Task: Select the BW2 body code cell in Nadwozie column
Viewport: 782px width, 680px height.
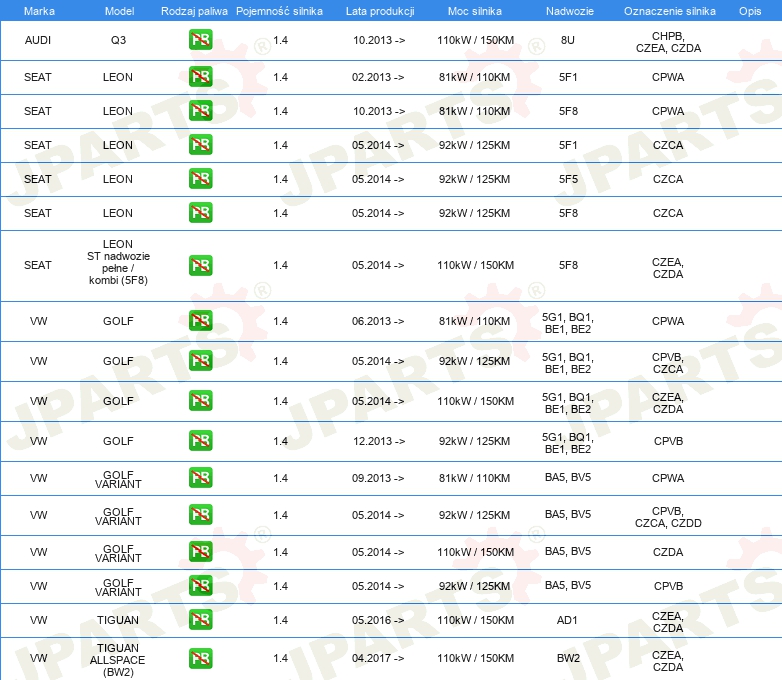Action: click(x=568, y=658)
